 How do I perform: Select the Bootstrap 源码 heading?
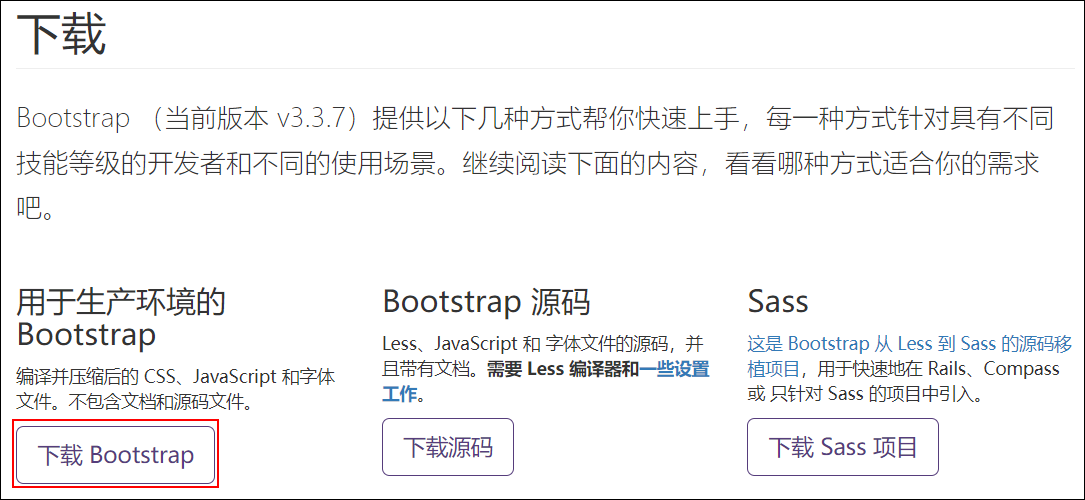(486, 302)
